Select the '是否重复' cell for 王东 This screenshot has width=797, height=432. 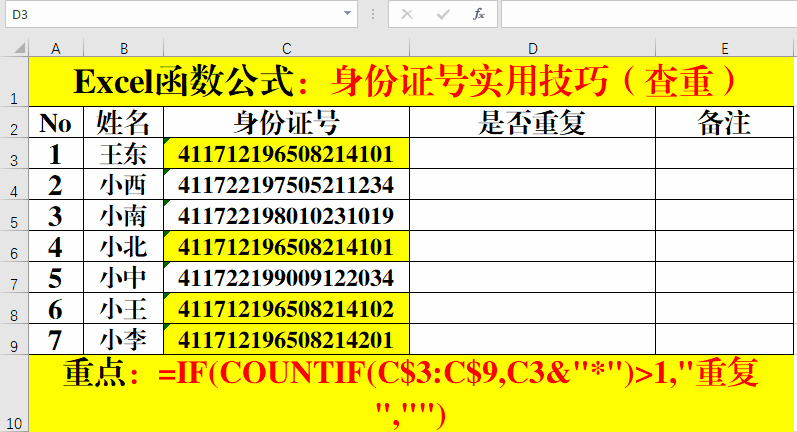533,153
